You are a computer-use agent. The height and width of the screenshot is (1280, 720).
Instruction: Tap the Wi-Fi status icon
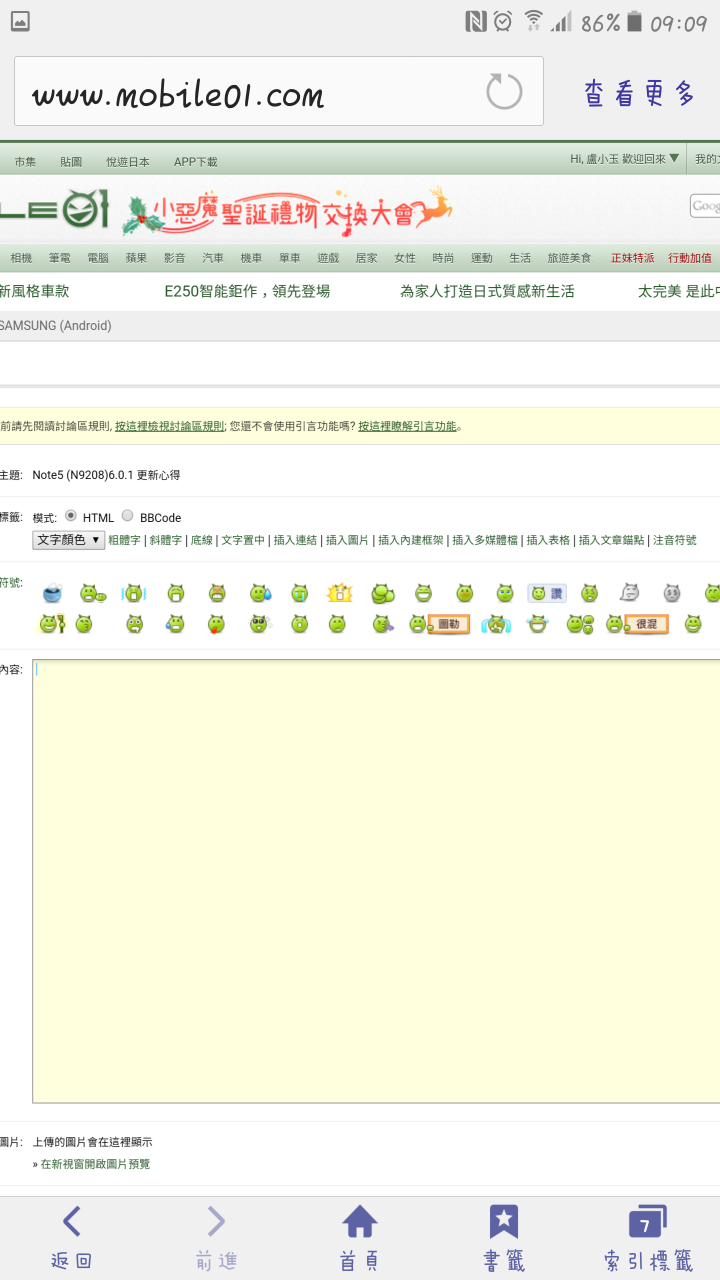click(x=533, y=21)
